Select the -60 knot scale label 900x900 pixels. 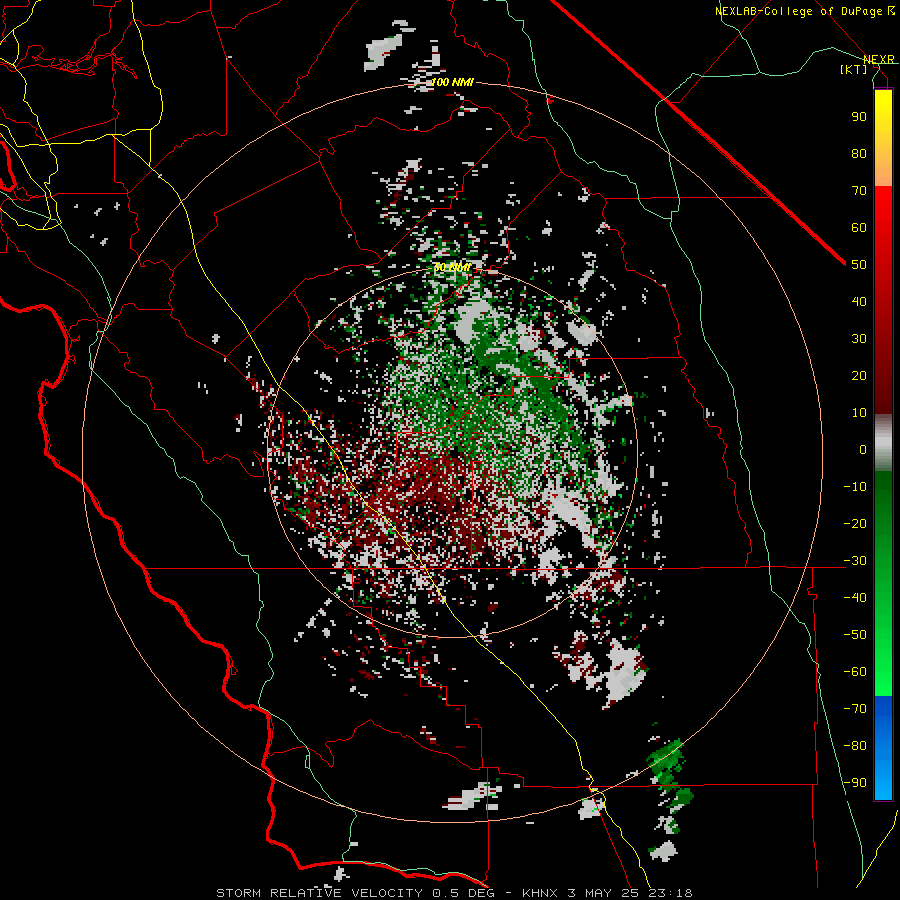click(x=855, y=672)
